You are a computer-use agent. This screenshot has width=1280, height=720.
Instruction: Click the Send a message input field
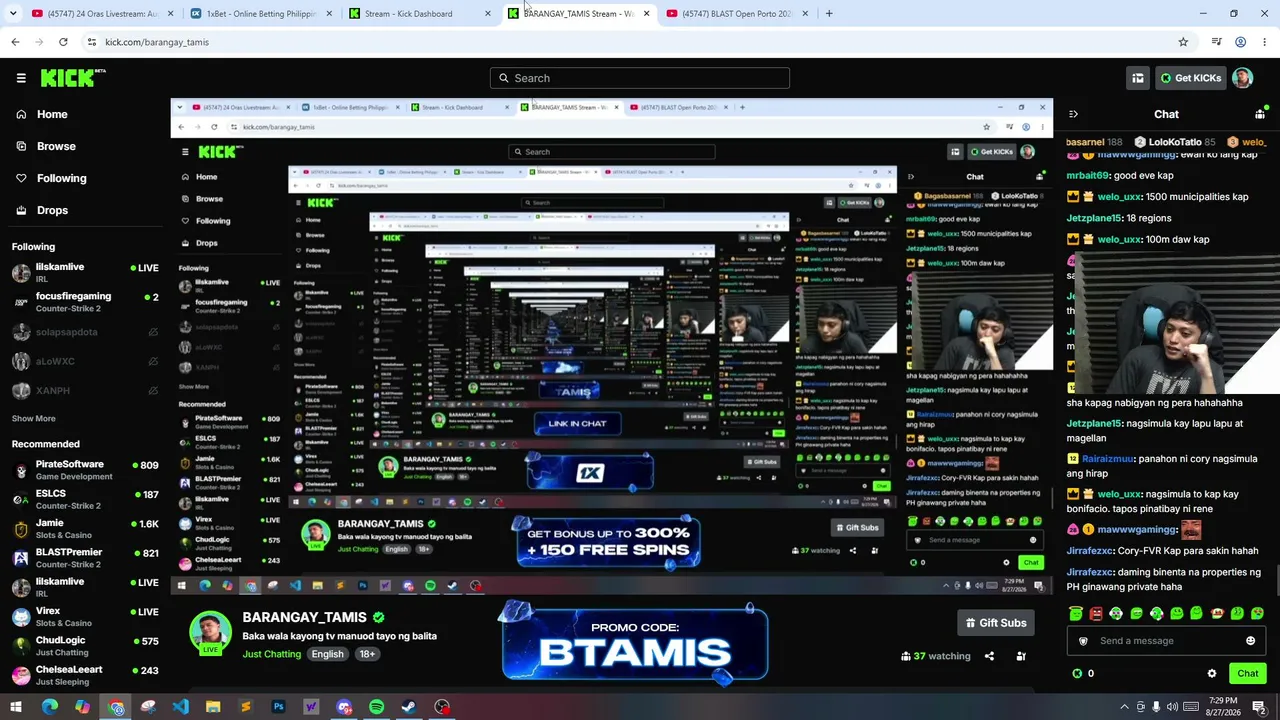pyautogui.click(x=1165, y=641)
